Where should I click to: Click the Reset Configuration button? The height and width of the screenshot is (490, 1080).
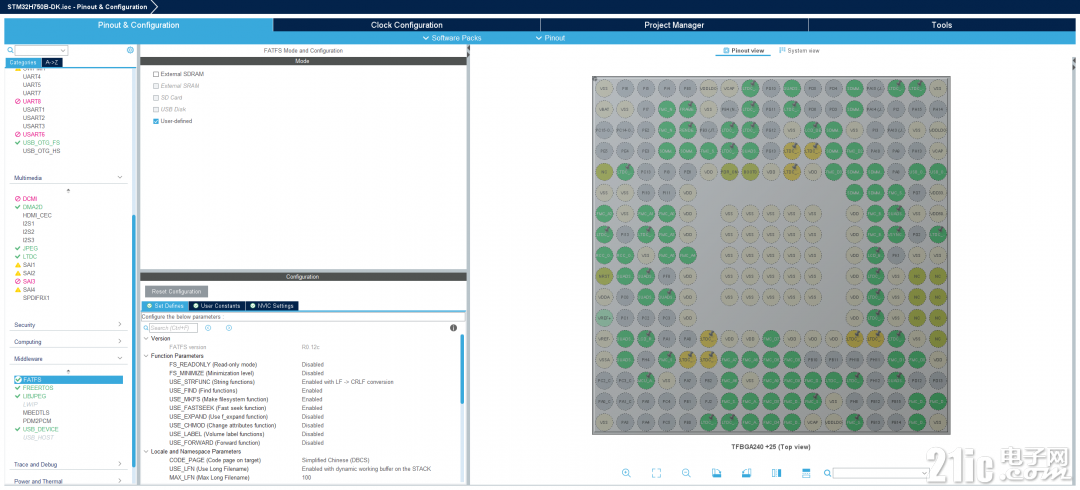[x=176, y=292]
